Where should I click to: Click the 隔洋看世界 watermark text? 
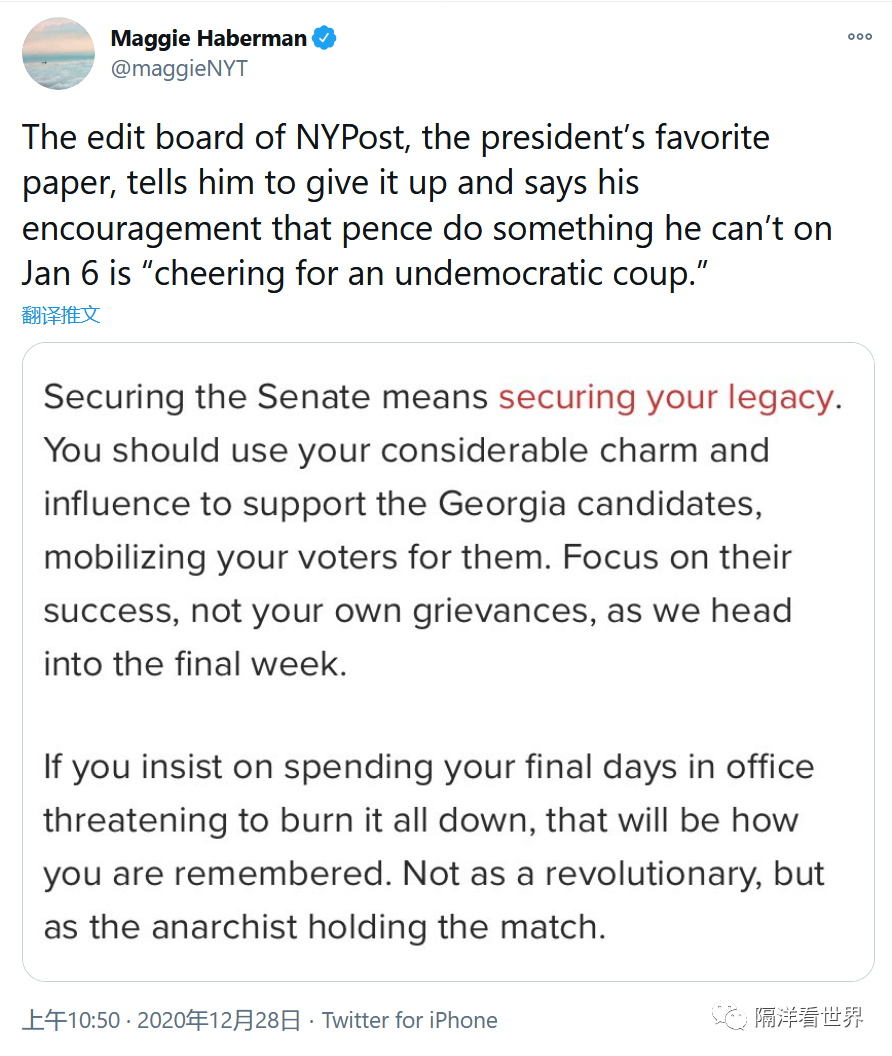808,1017
